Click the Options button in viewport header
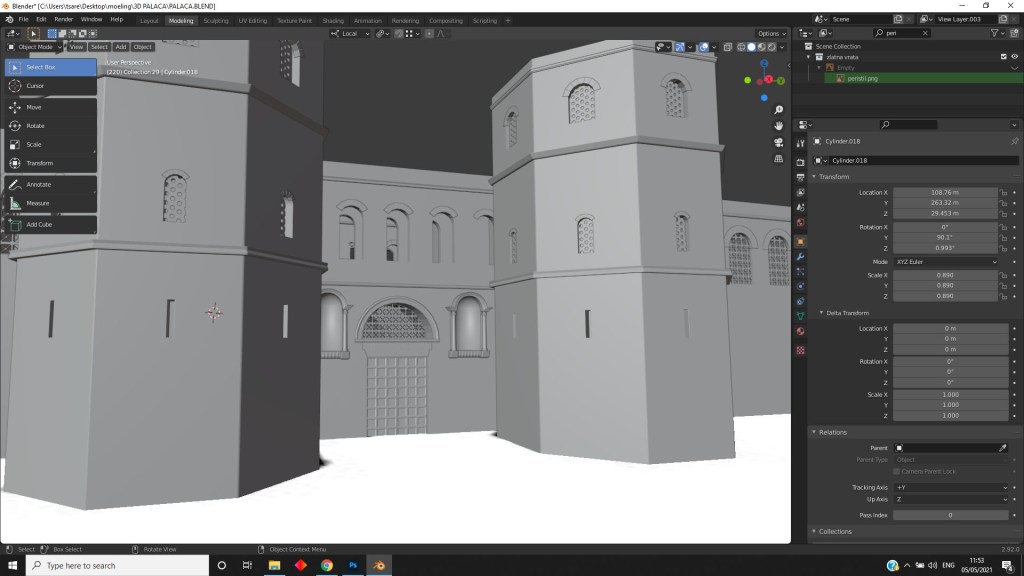The height and width of the screenshot is (576, 1024). pos(768,34)
